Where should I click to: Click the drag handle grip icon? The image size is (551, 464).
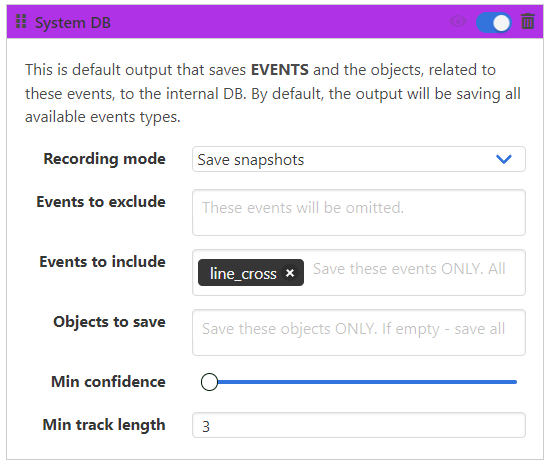coord(21,21)
